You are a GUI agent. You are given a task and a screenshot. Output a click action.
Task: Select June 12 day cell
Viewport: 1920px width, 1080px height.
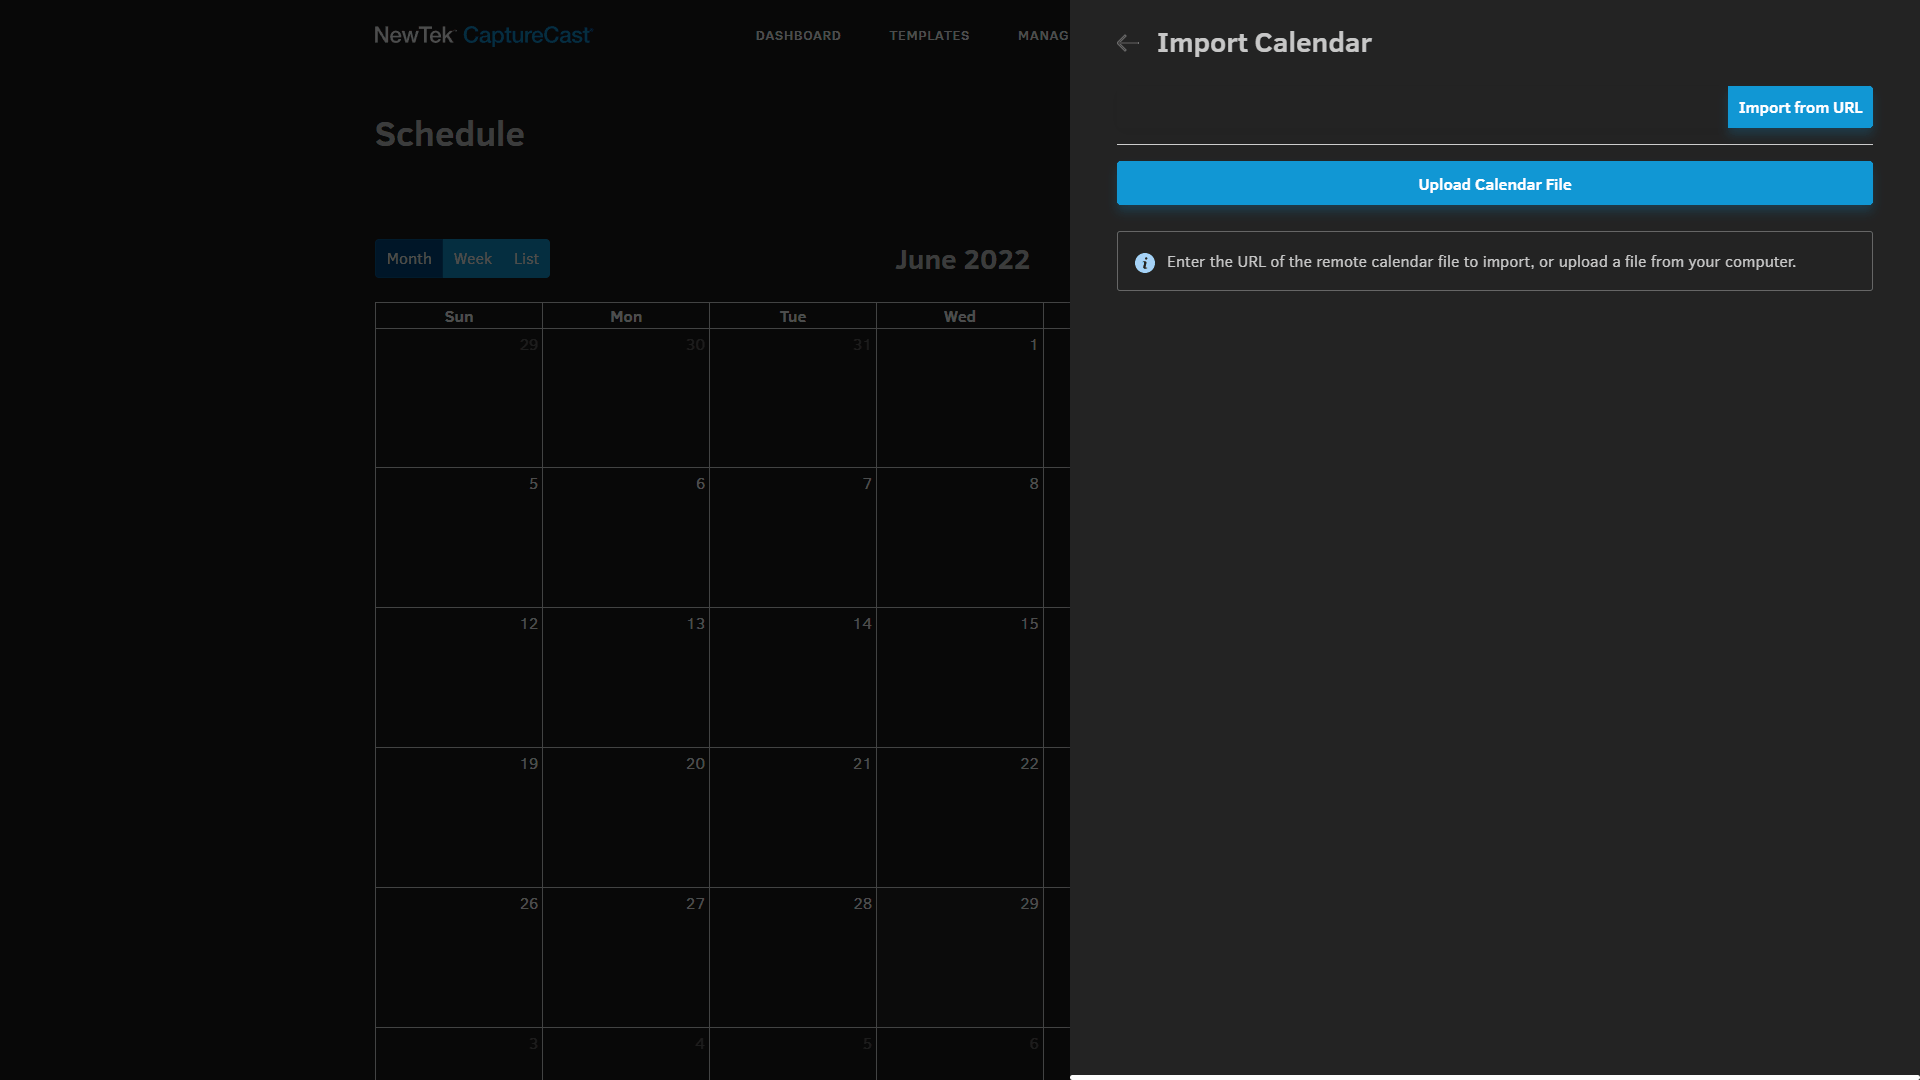click(459, 677)
